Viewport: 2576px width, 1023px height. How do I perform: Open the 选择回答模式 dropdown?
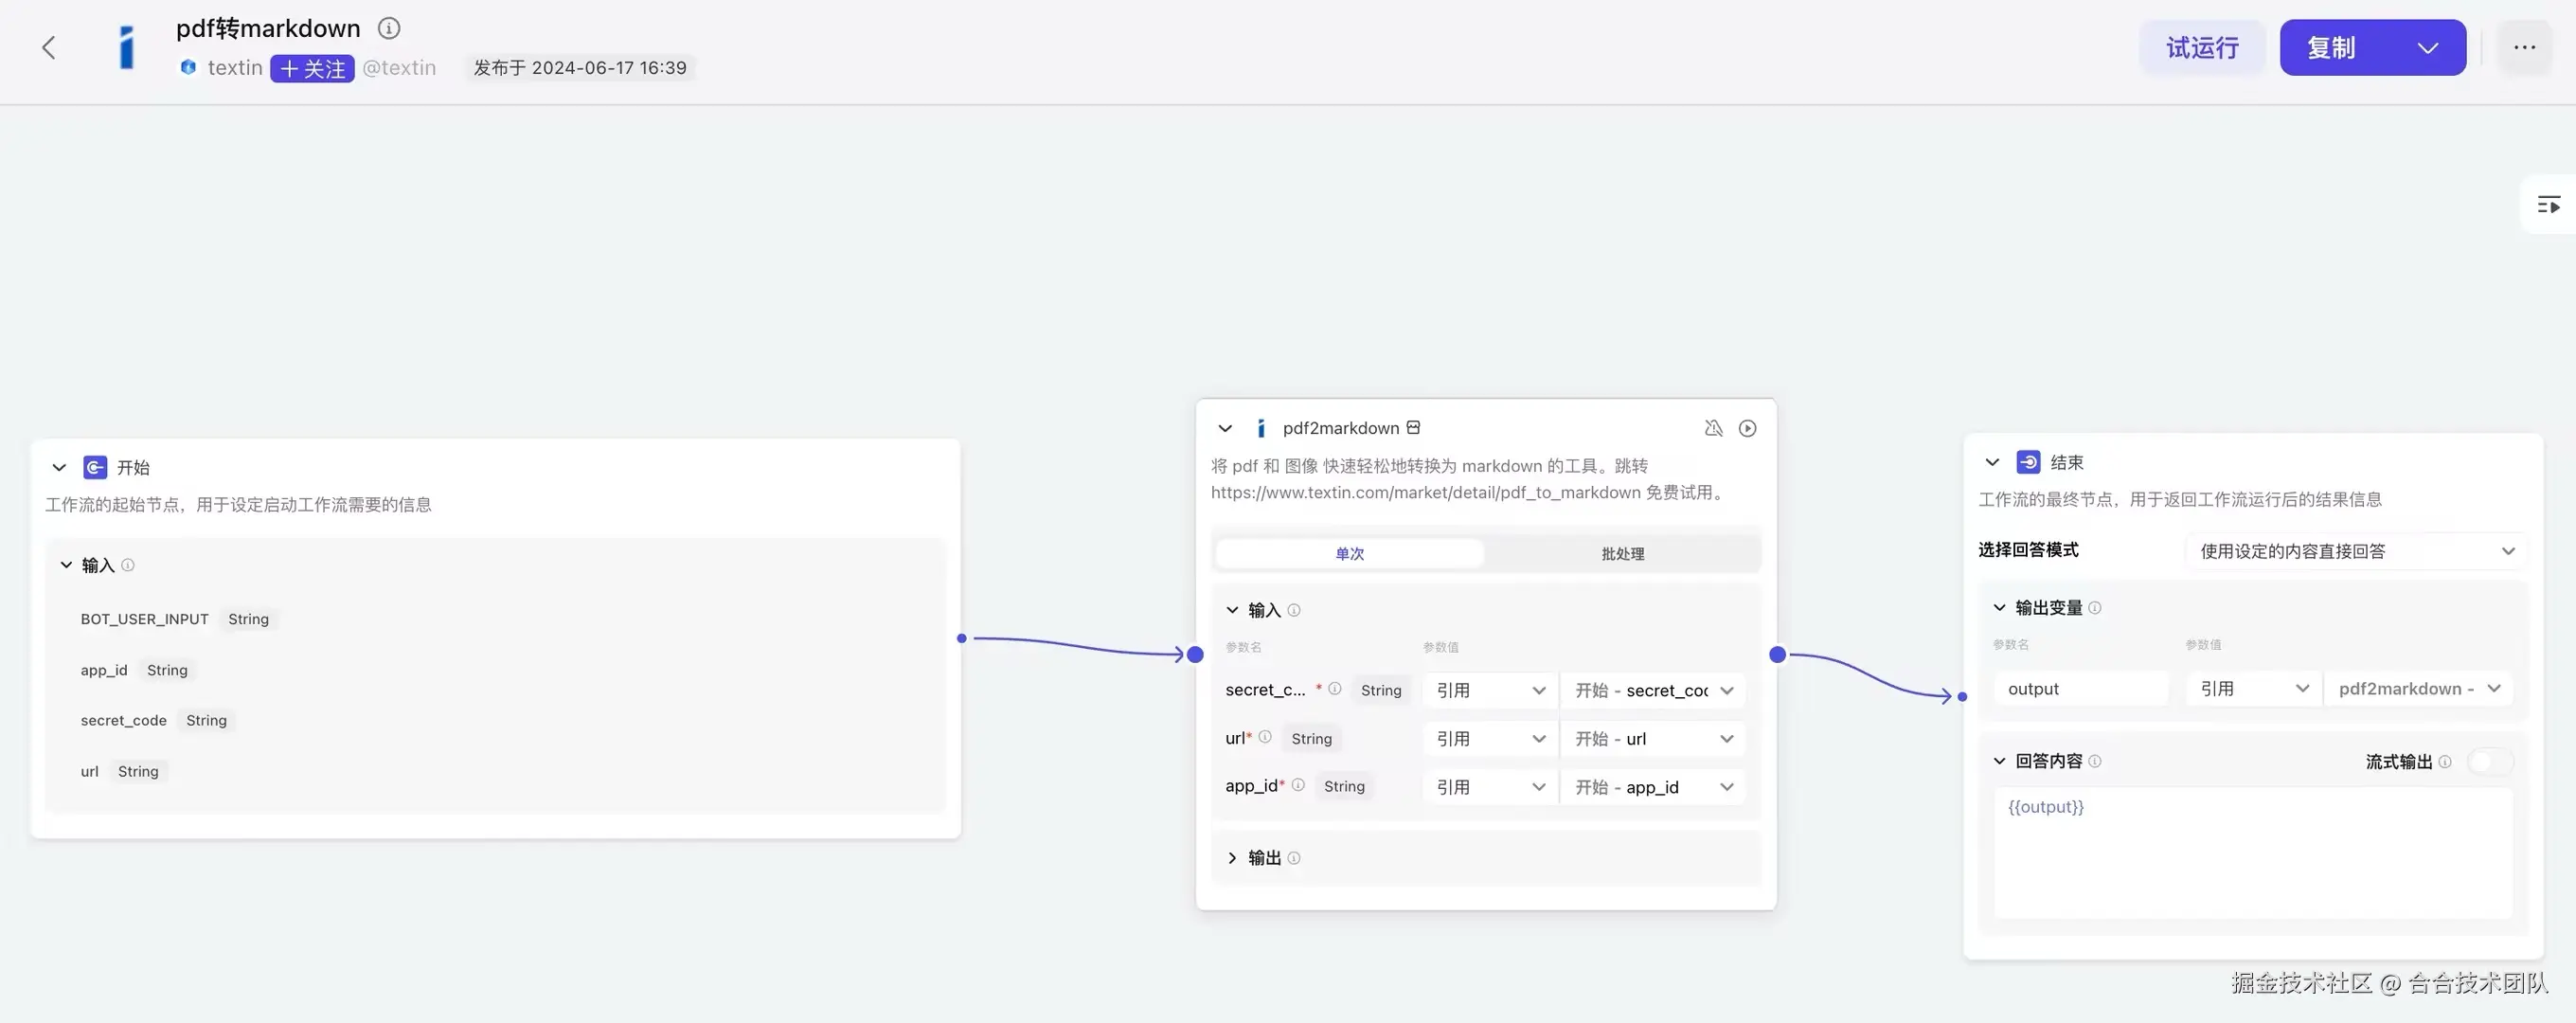2356,551
